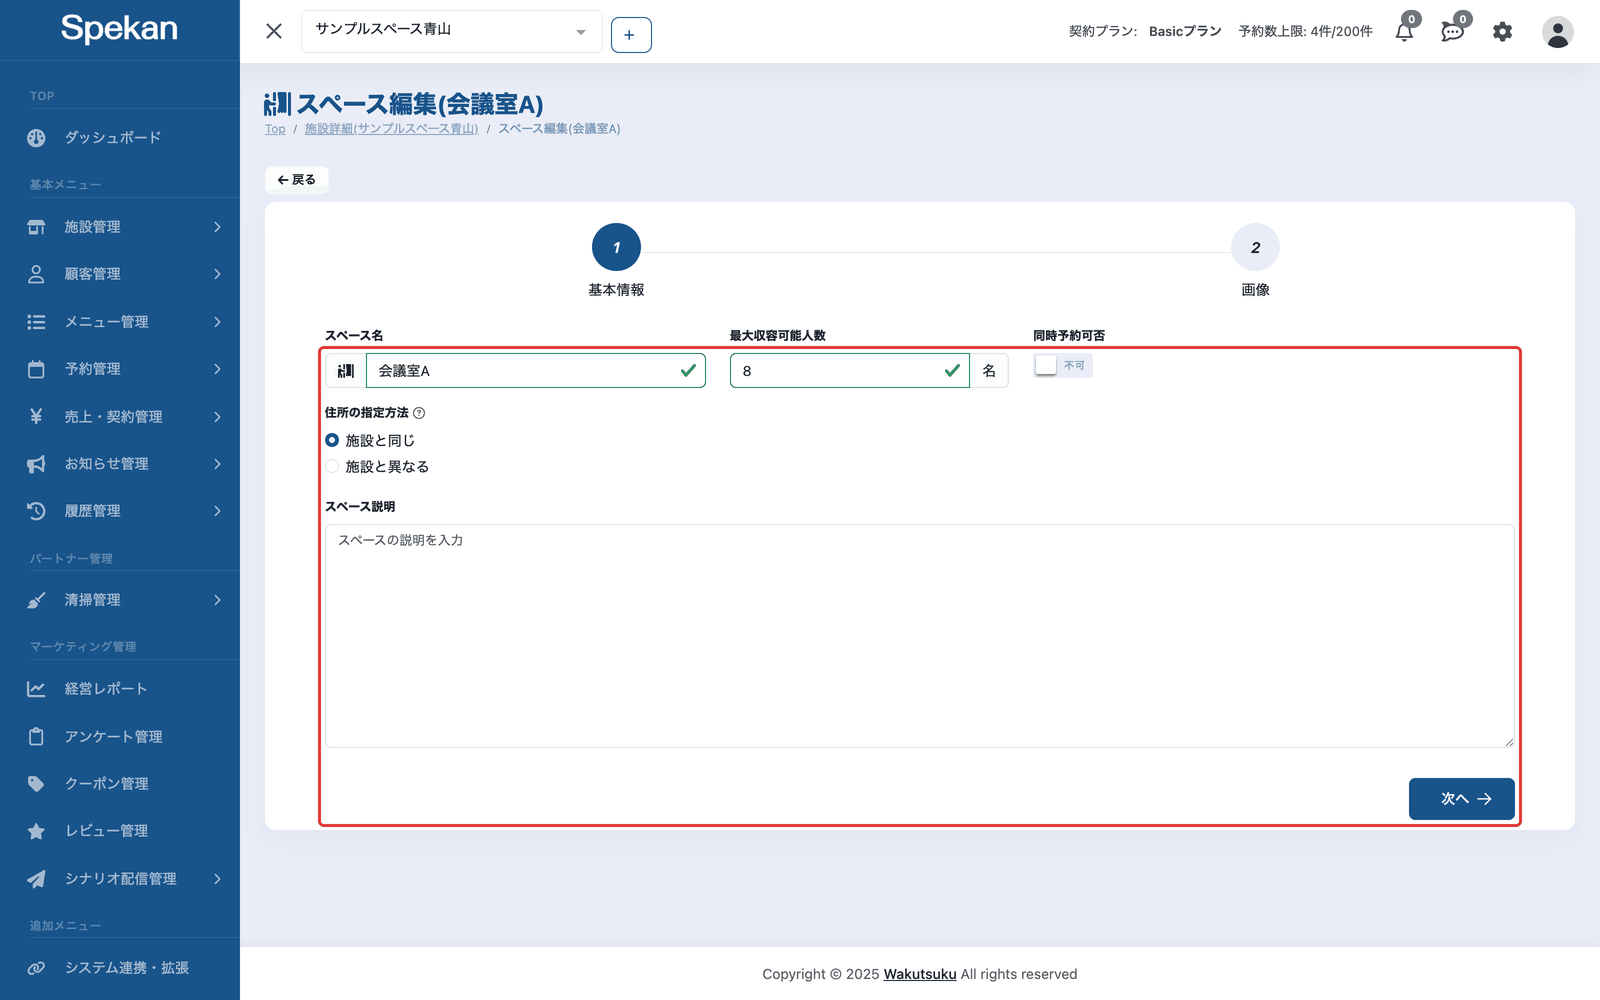Image resolution: width=1600 pixels, height=1000 pixels.
Task: Click the space icon beside スペース名 field
Action: [346, 371]
